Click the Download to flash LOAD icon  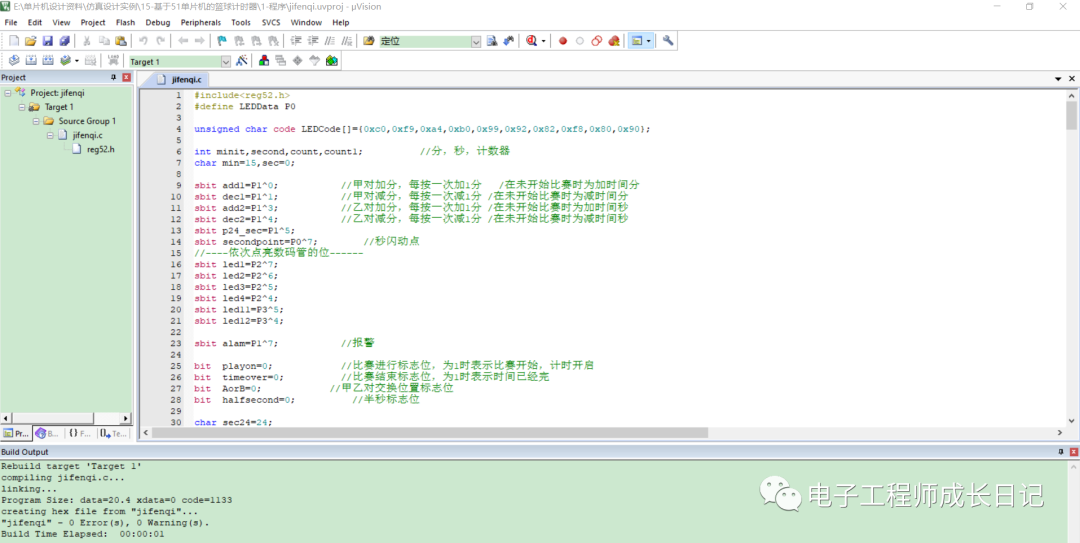[113, 61]
